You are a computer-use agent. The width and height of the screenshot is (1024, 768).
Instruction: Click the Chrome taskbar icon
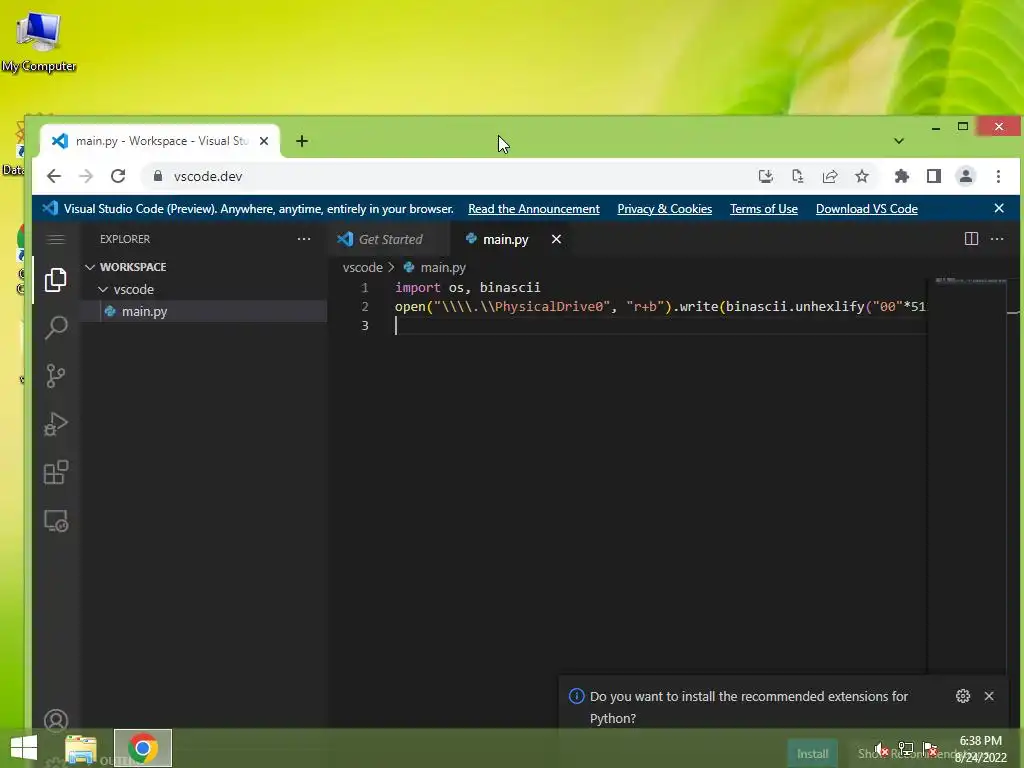tap(143, 748)
